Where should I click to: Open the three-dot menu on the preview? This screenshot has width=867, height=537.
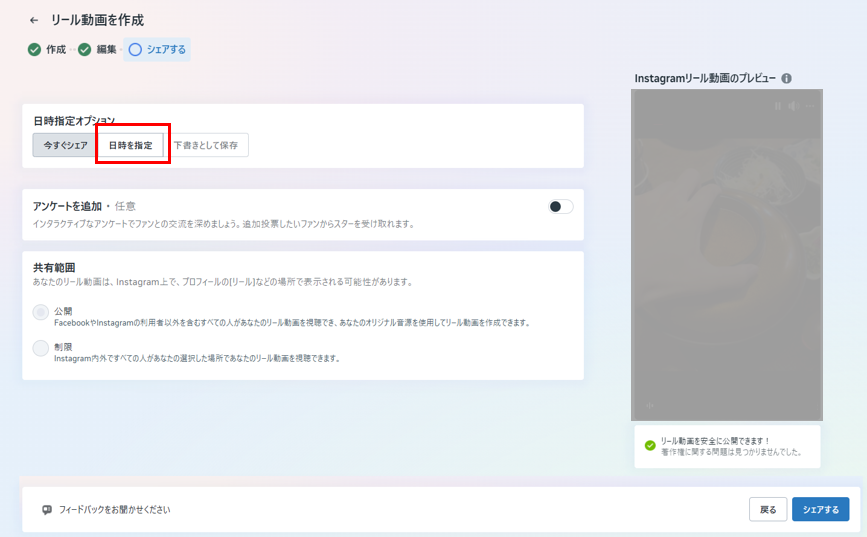pos(809,105)
